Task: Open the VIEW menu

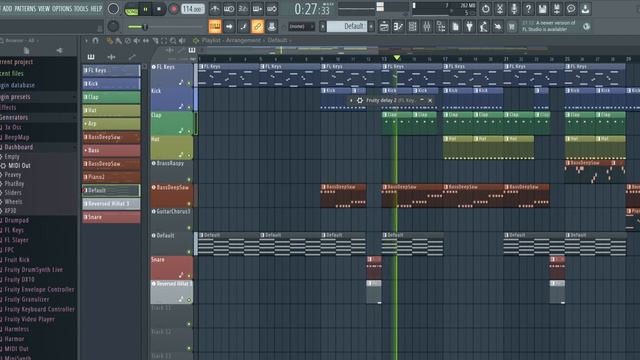Action: 44,9
